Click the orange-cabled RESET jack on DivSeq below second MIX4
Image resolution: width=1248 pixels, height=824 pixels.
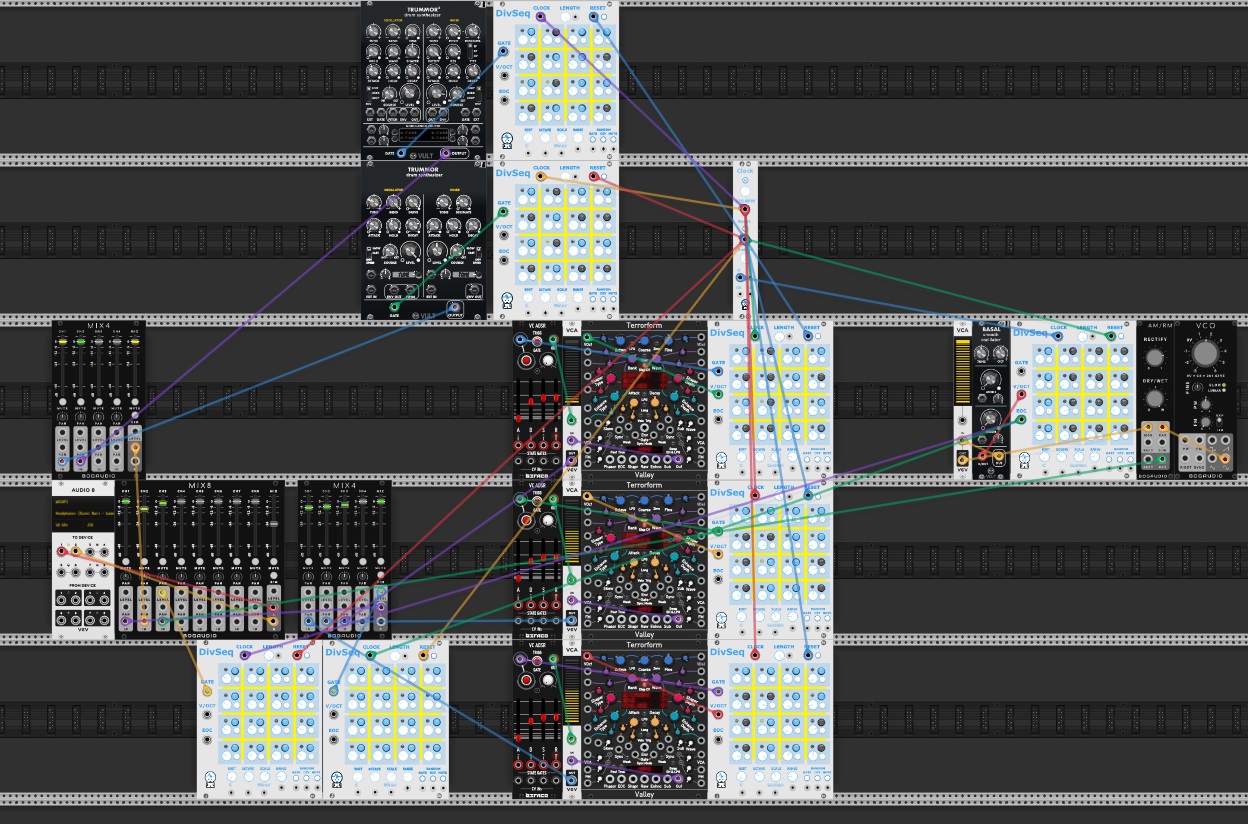click(x=423, y=655)
